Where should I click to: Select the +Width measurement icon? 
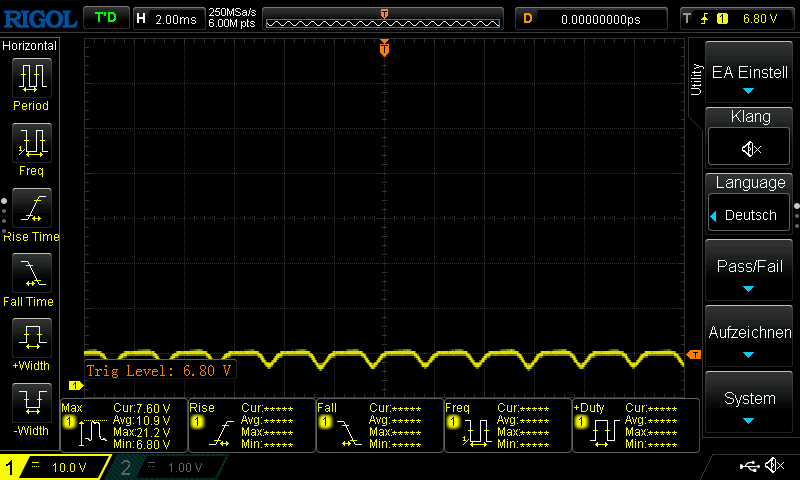31,338
